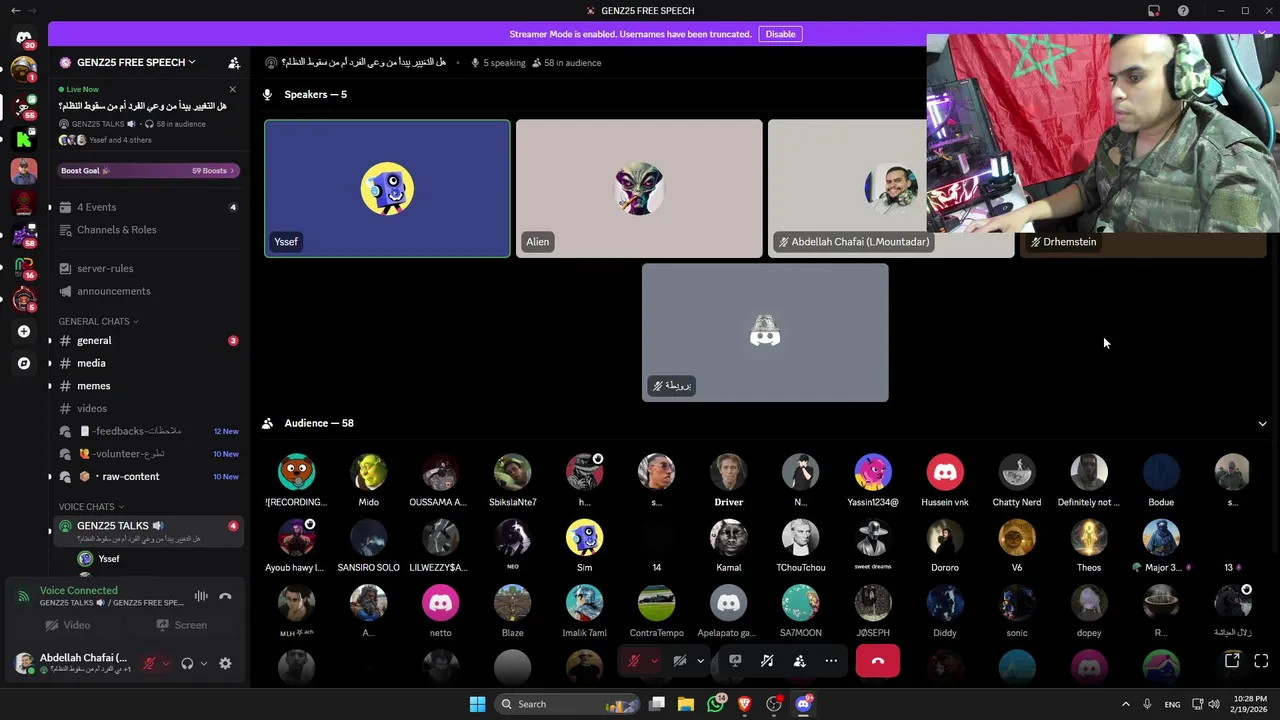Dismiss the Live Now stage banner

(233, 89)
